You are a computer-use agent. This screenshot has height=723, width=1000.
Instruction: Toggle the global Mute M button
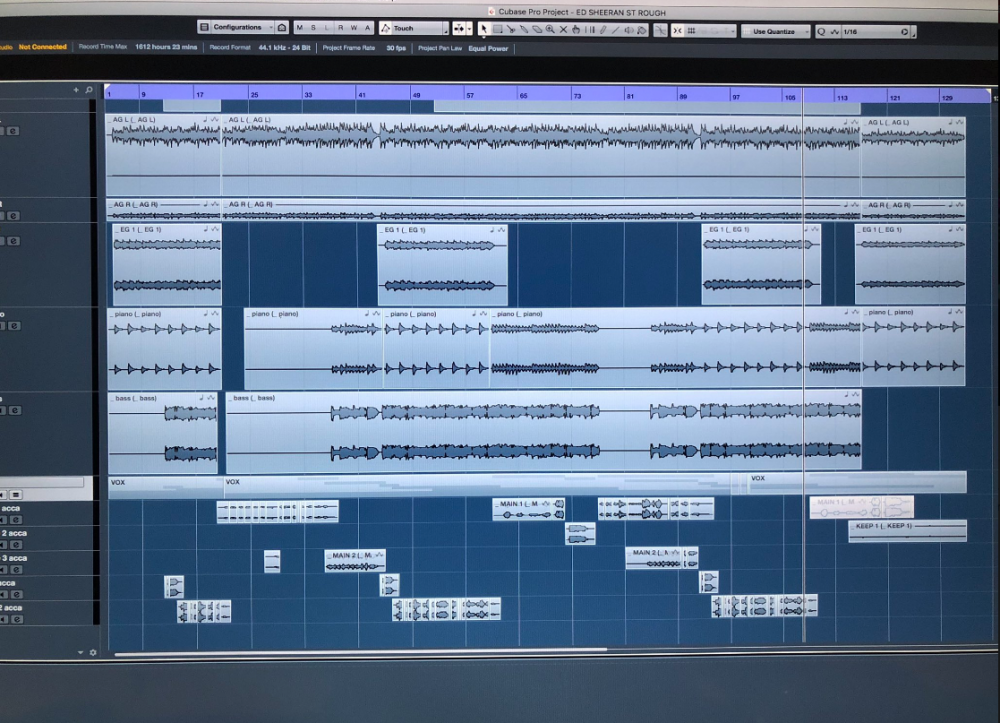[300, 27]
